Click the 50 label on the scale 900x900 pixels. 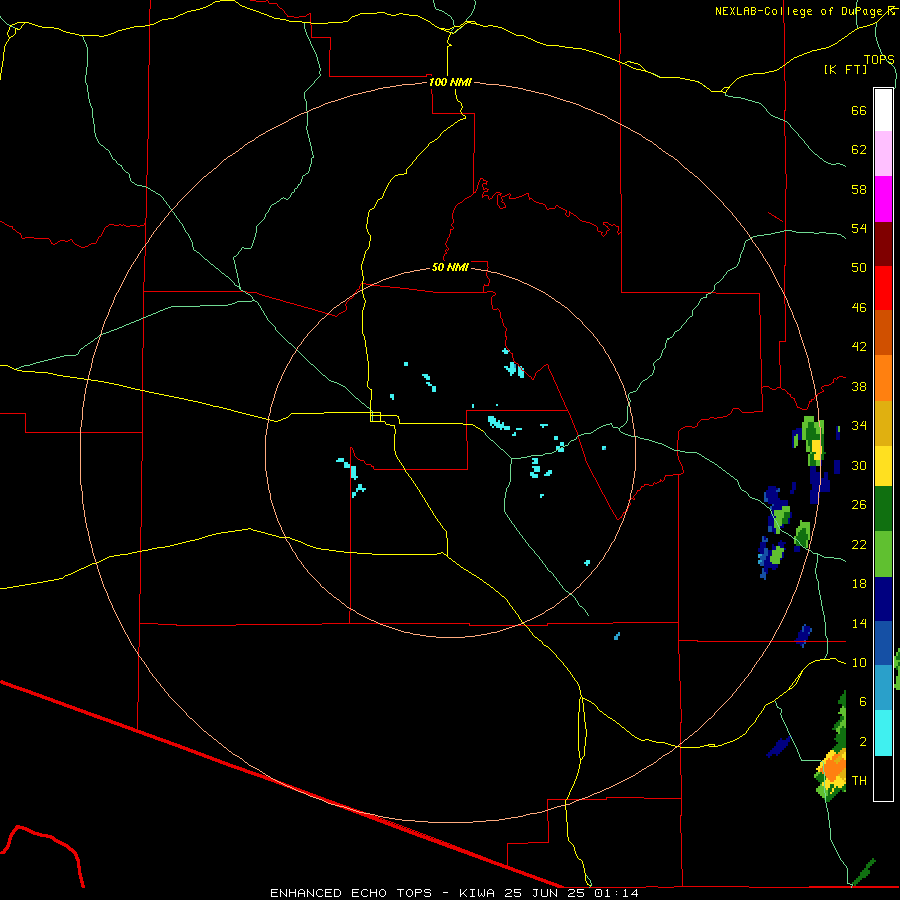click(859, 268)
